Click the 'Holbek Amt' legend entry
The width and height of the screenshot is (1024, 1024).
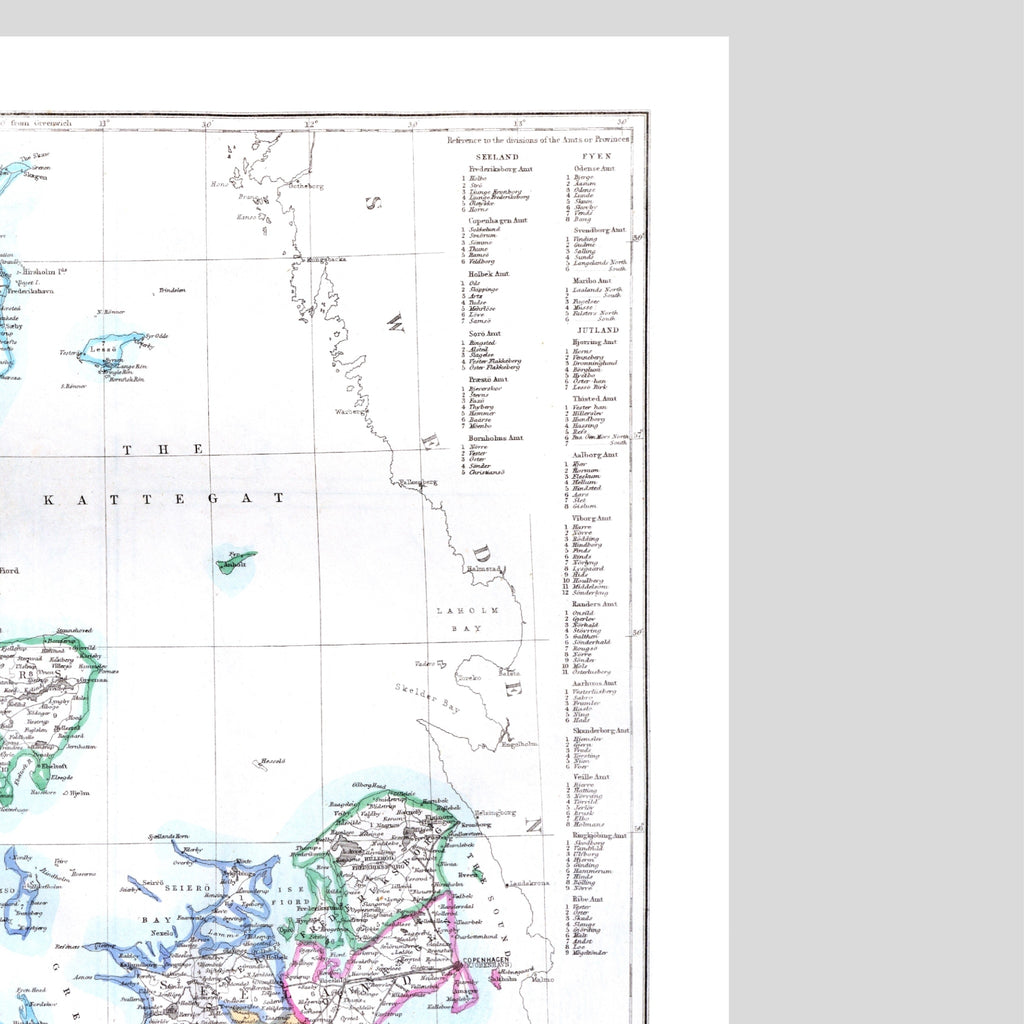[x=488, y=274]
